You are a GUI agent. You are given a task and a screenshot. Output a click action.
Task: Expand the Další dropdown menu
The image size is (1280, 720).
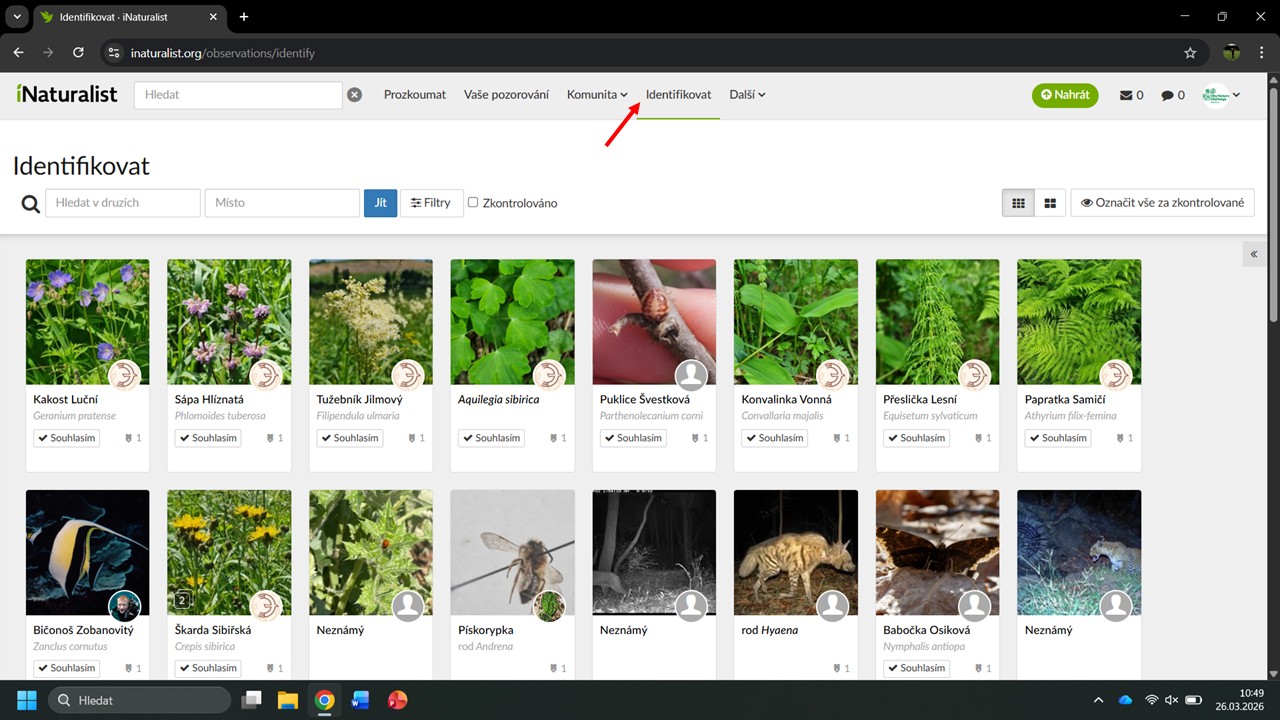tap(747, 95)
